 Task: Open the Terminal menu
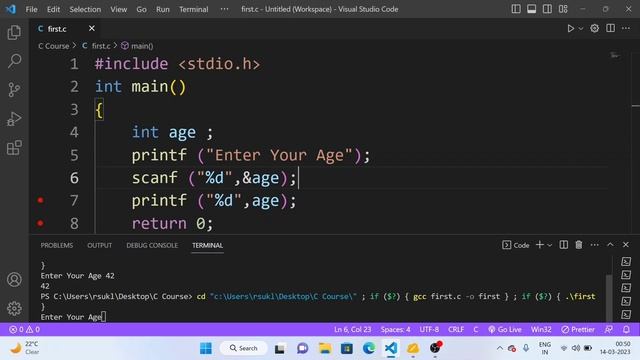(x=193, y=9)
